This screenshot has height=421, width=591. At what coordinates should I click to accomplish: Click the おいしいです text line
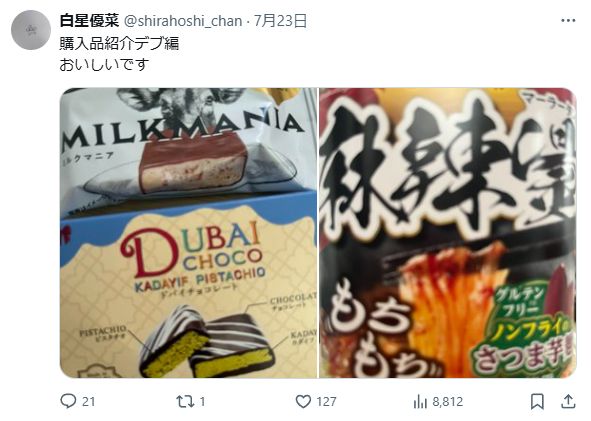[x=104, y=64]
